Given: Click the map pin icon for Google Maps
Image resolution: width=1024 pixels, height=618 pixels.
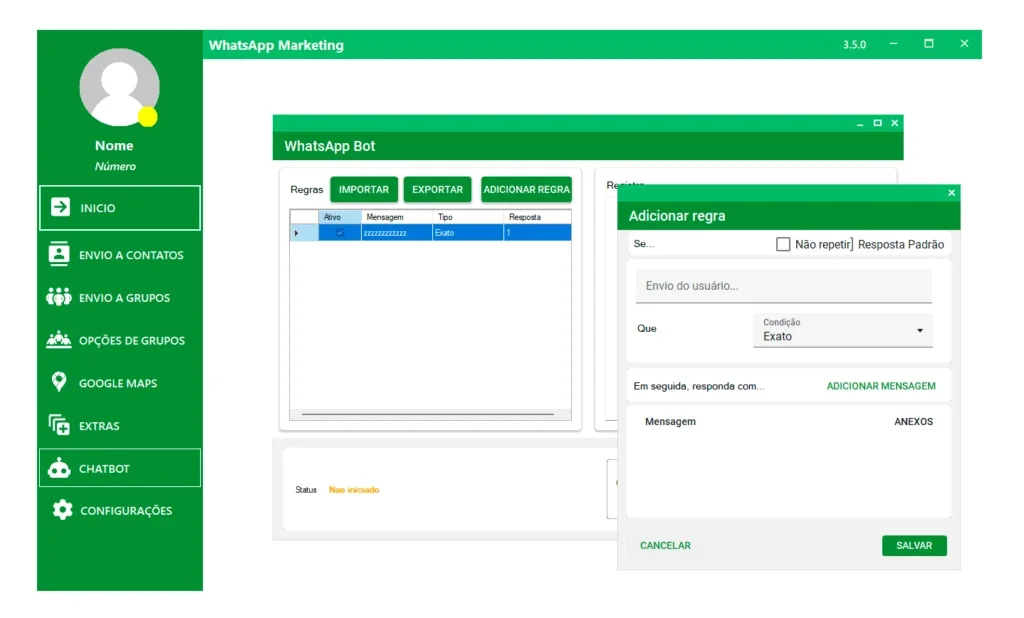Looking at the screenshot, I should click(x=59, y=382).
